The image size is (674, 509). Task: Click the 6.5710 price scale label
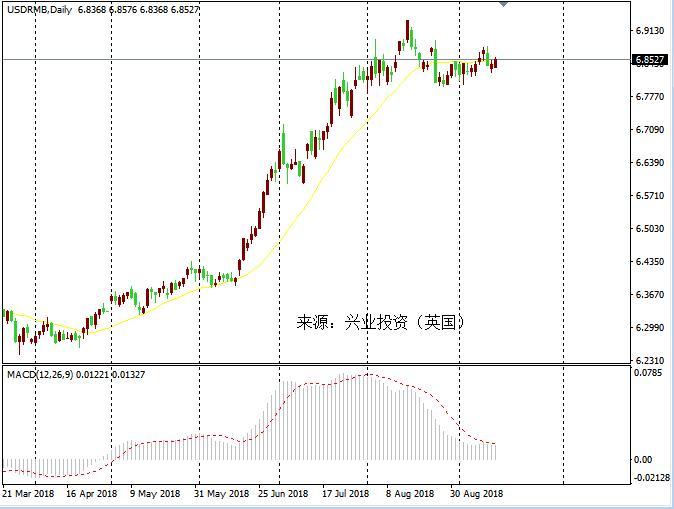[x=649, y=196]
